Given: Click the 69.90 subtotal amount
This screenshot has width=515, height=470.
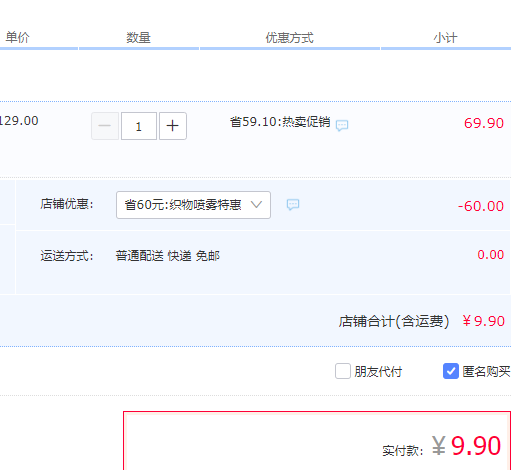Looking at the screenshot, I should pyautogui.click(x=484, y=123).
